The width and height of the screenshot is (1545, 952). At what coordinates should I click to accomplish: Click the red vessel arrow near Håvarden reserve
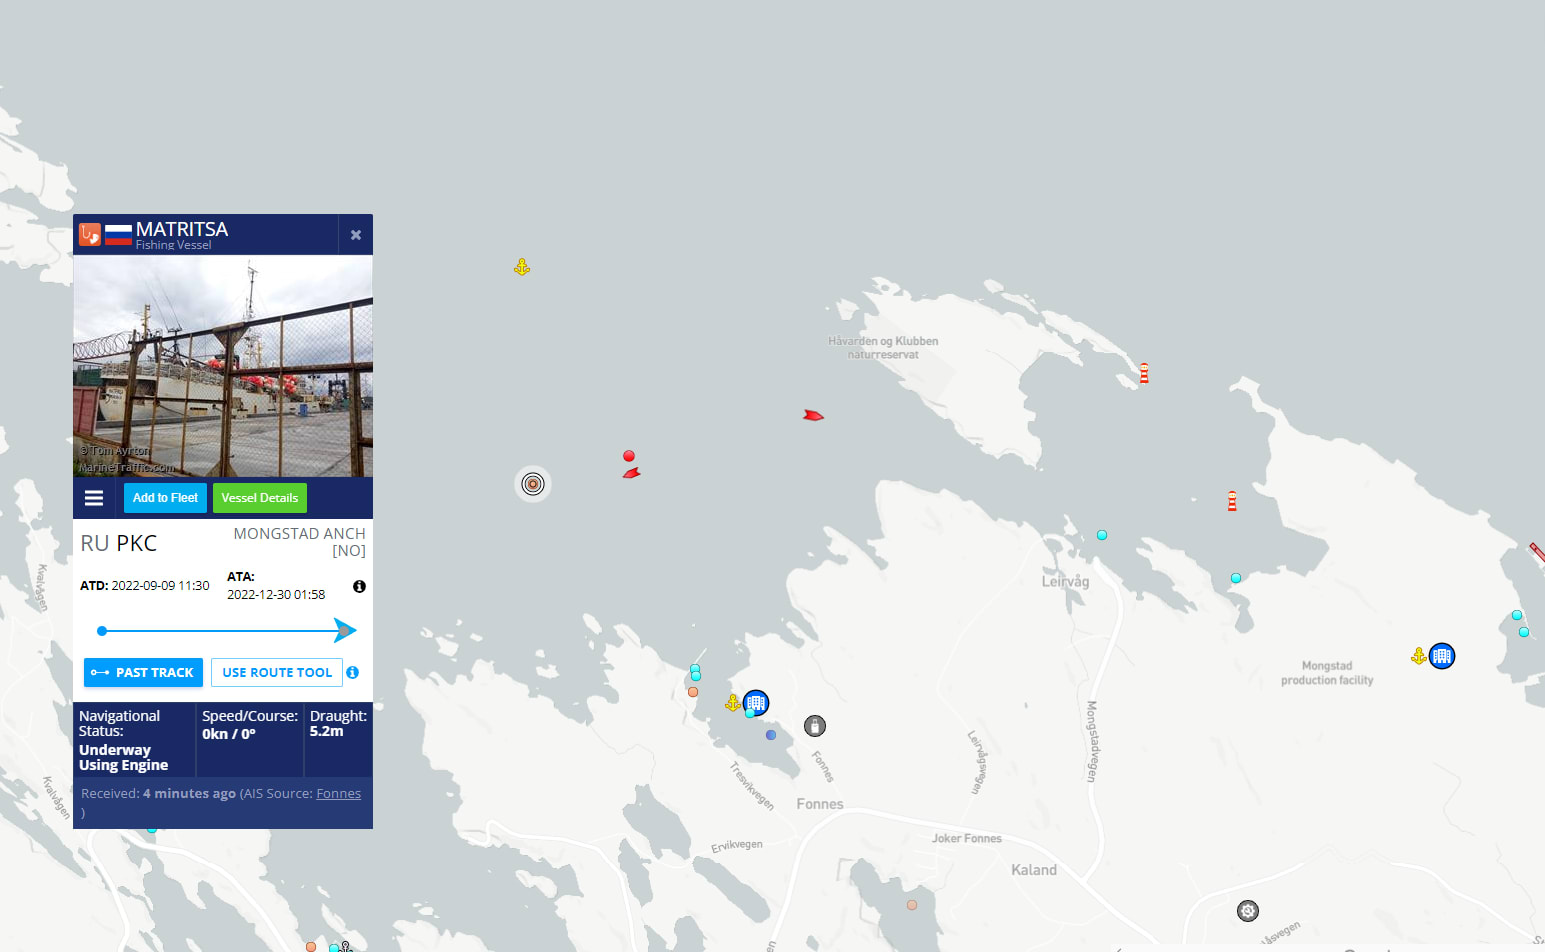tap(813, 415)
